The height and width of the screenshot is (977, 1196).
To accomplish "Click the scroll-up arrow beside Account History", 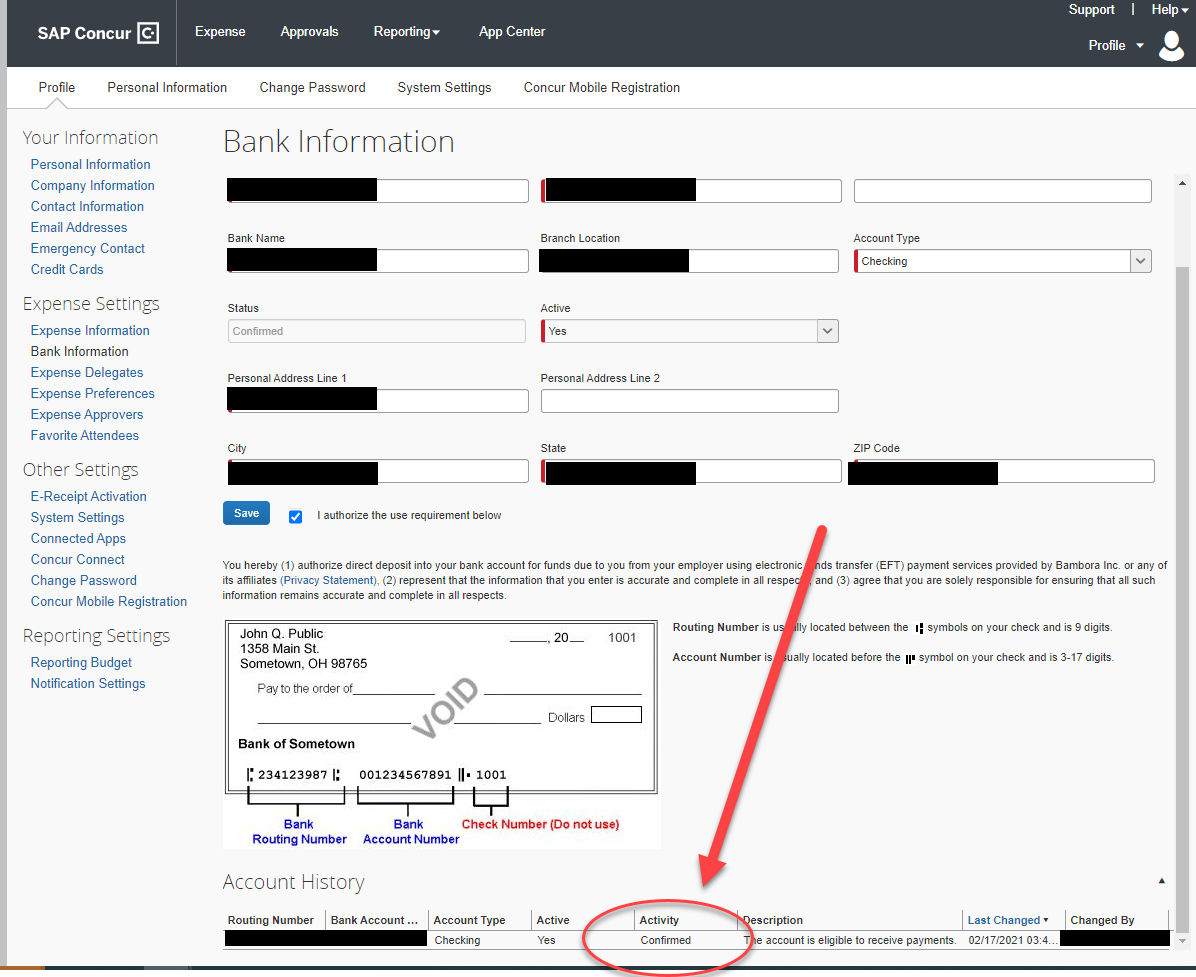I will point(1161,881).
